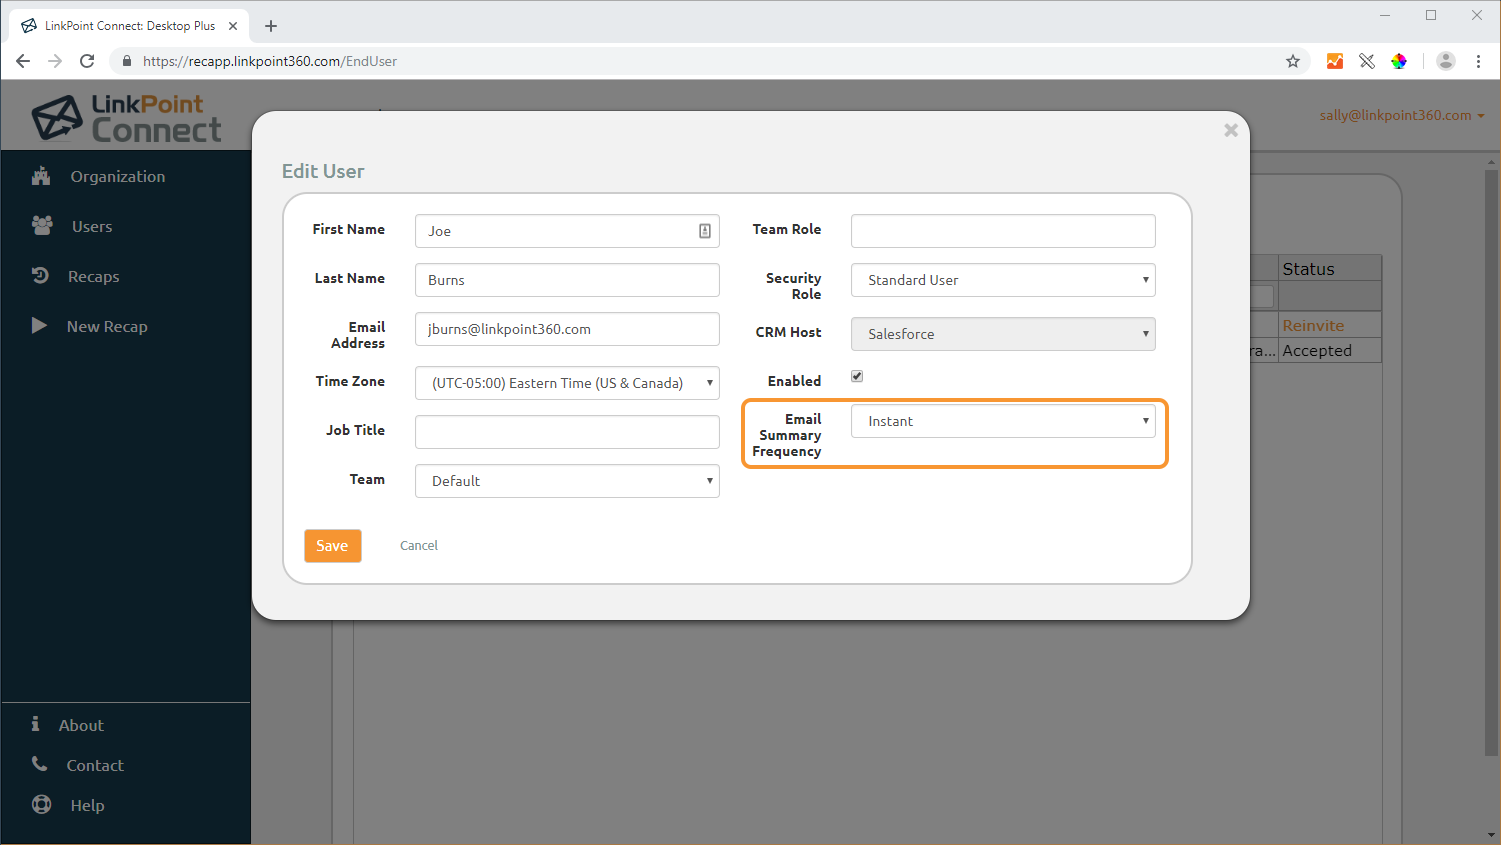
Task: Expand the Security Role dropdown
Action: coord(1002,280)
